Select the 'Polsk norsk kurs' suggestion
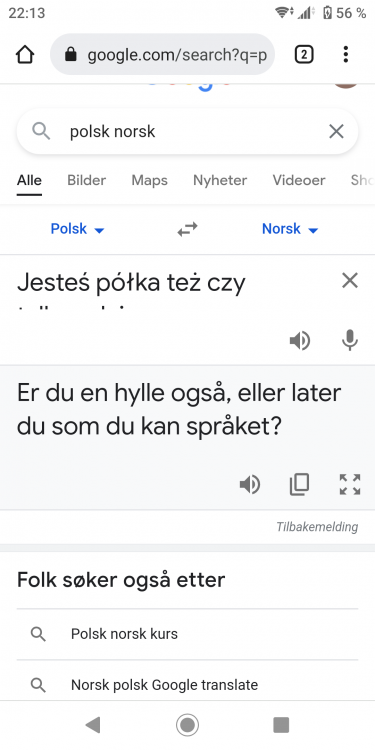The image size is (375, 750). coord(188,634)
